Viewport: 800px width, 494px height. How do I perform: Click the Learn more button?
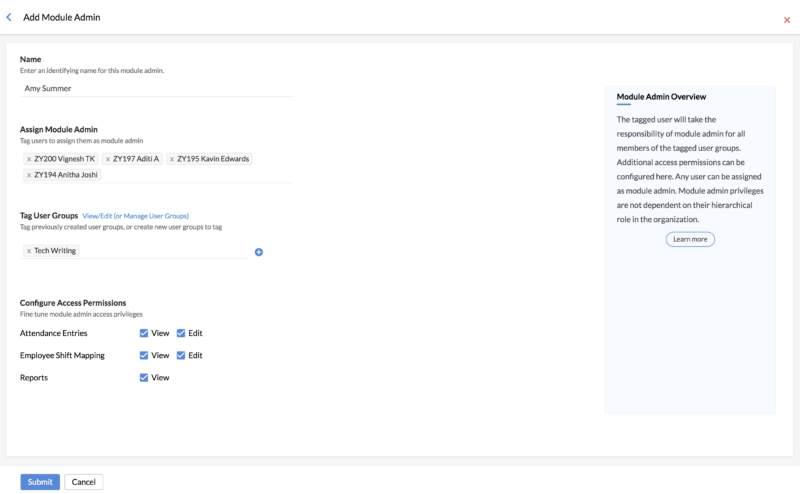690,240
